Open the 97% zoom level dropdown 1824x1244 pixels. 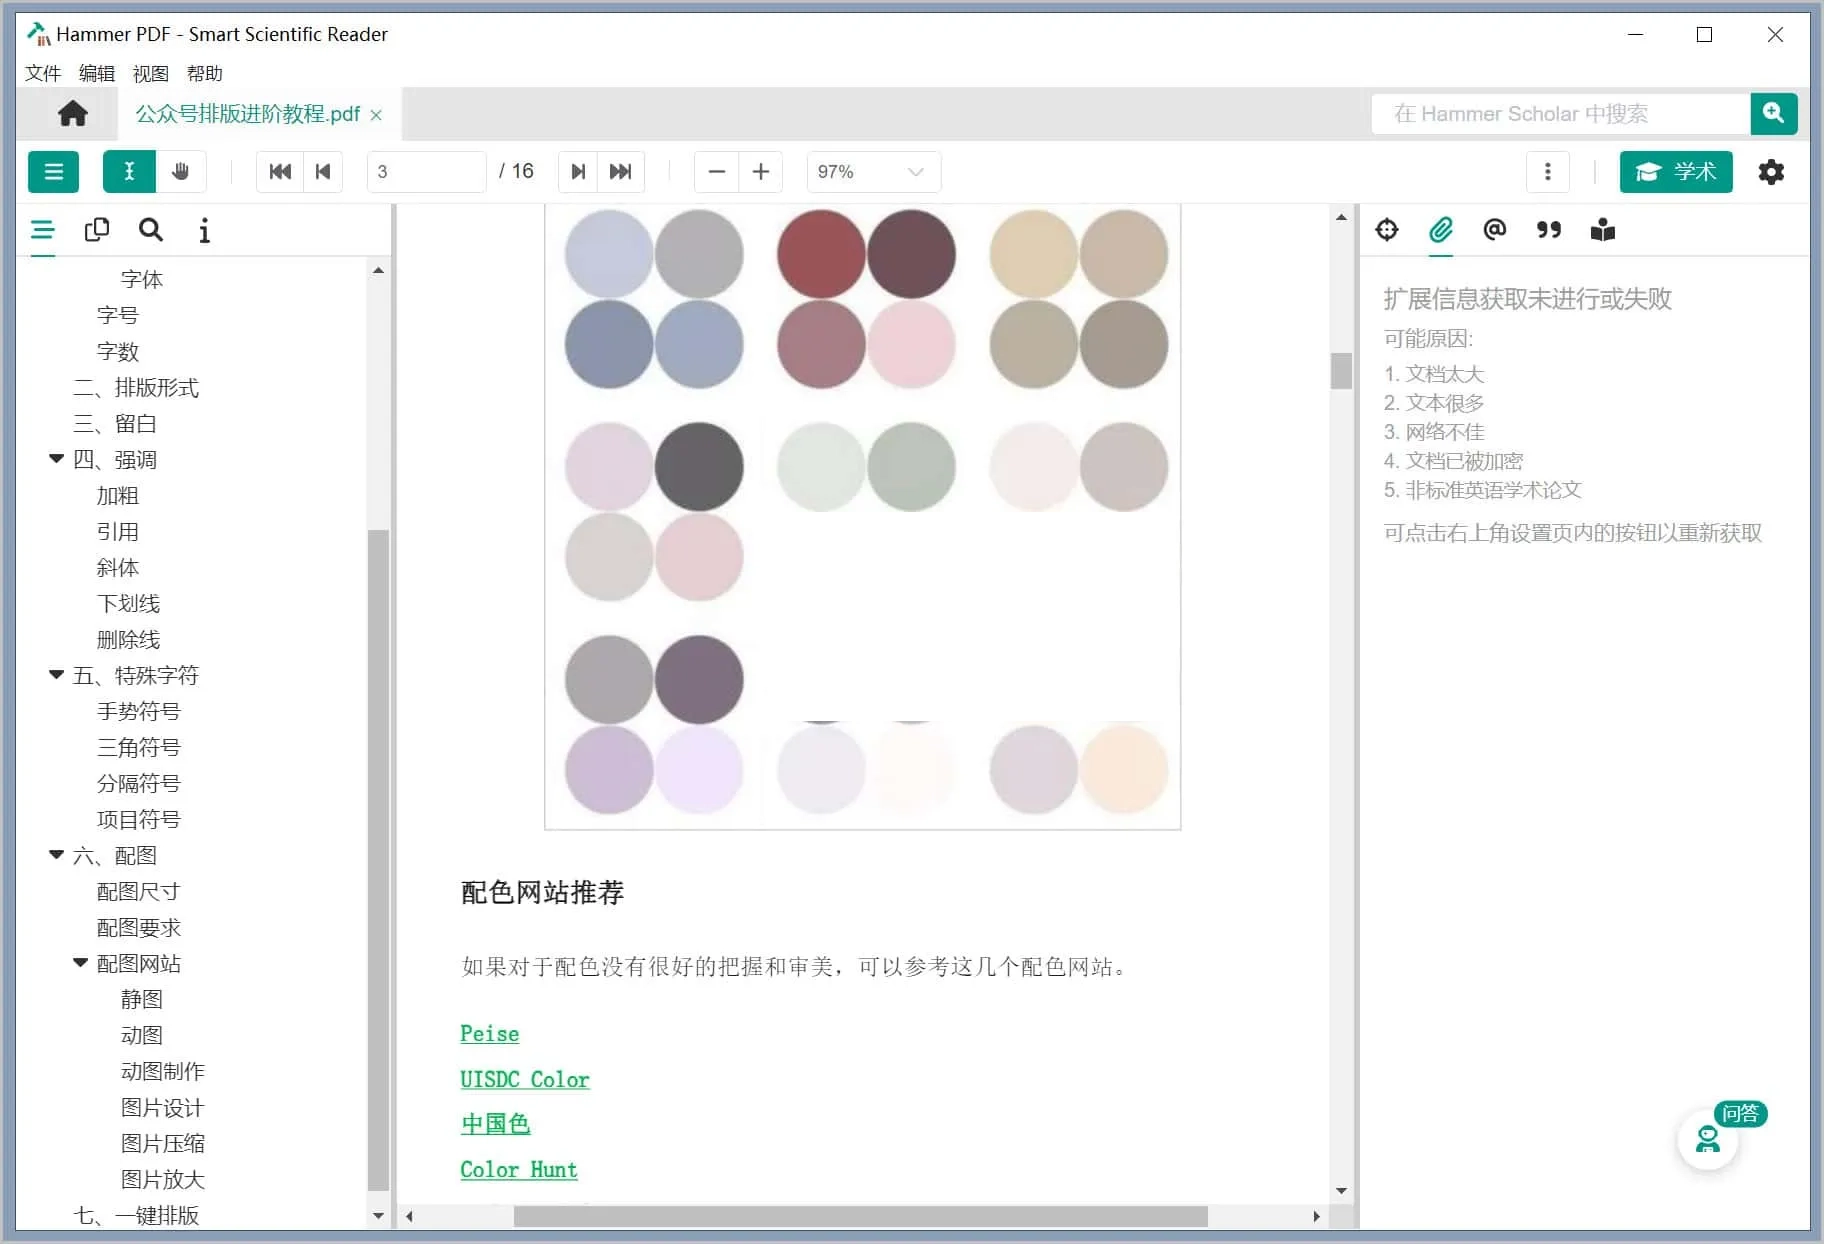pos(873,172)
